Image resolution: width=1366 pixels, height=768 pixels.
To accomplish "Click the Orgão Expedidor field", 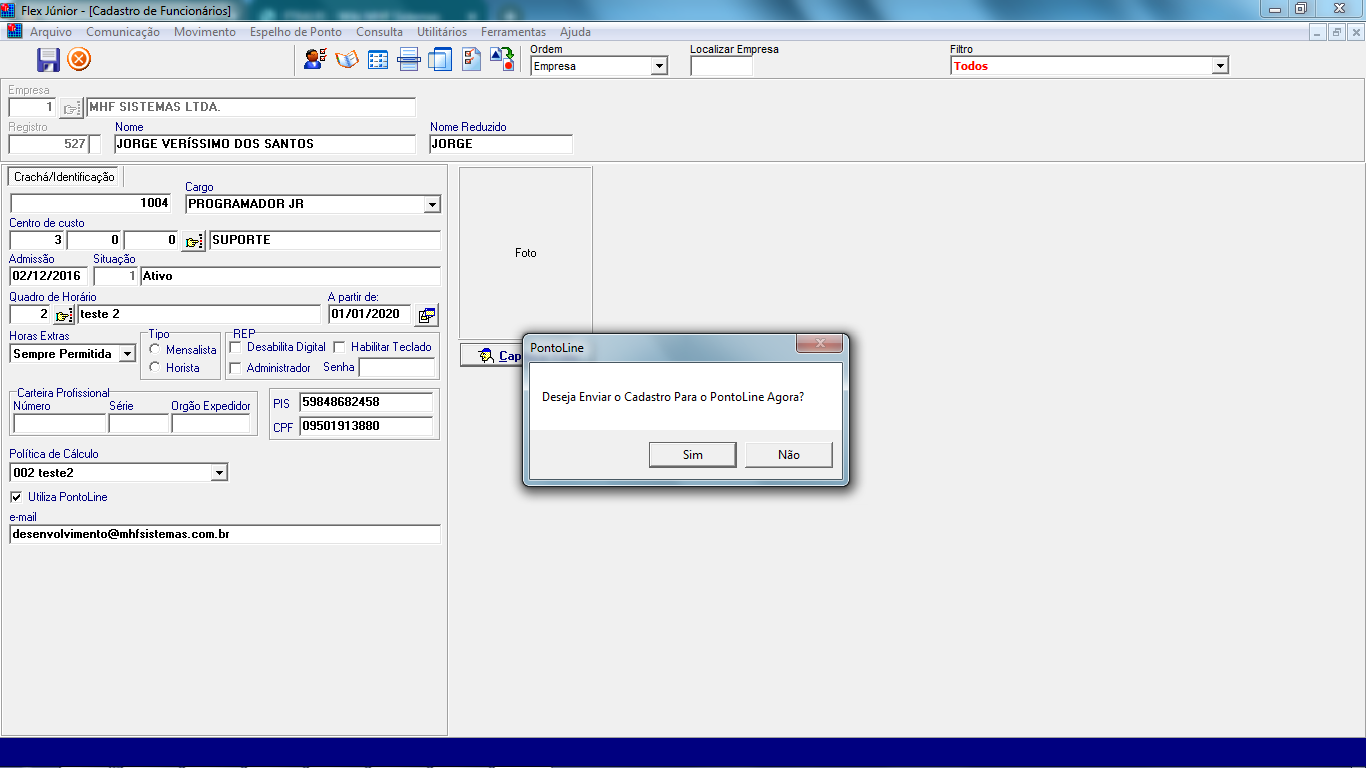I will click(x=211, y=424).
